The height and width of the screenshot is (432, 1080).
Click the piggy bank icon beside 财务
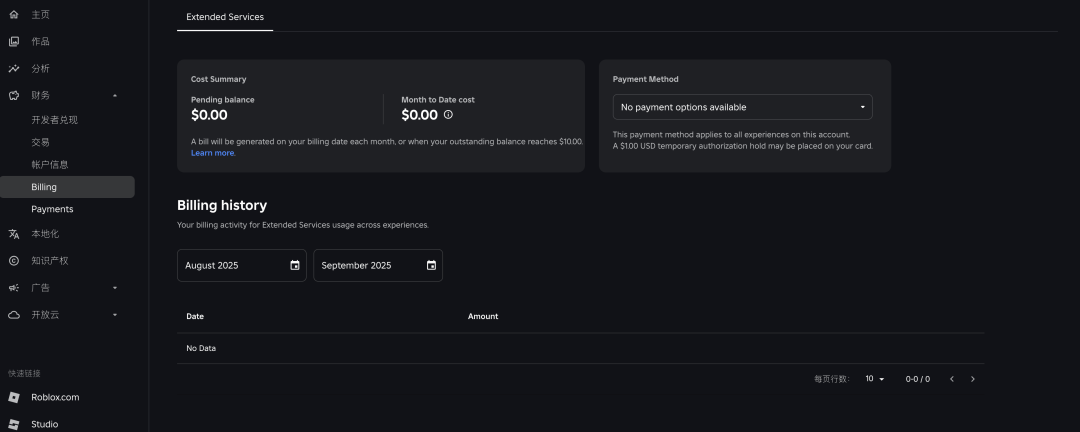point(14,95)
